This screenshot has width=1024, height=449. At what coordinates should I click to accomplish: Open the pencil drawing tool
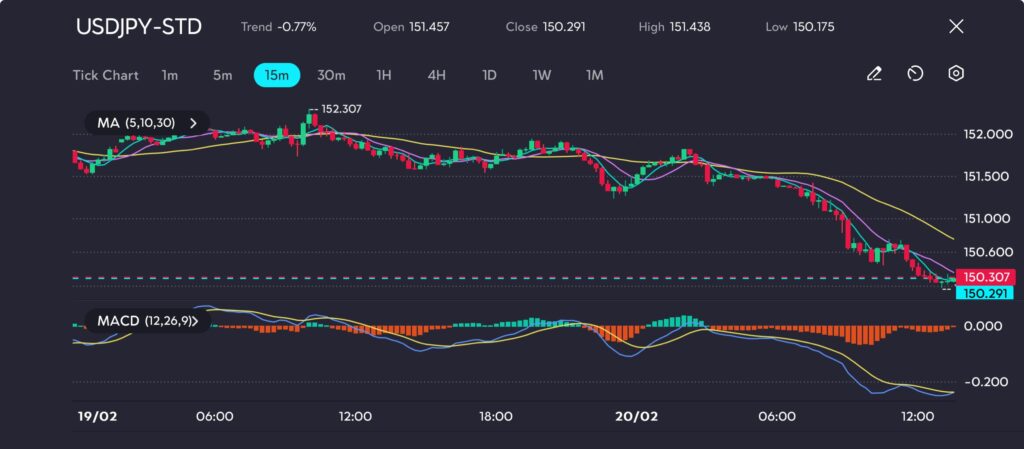[874, 74]
